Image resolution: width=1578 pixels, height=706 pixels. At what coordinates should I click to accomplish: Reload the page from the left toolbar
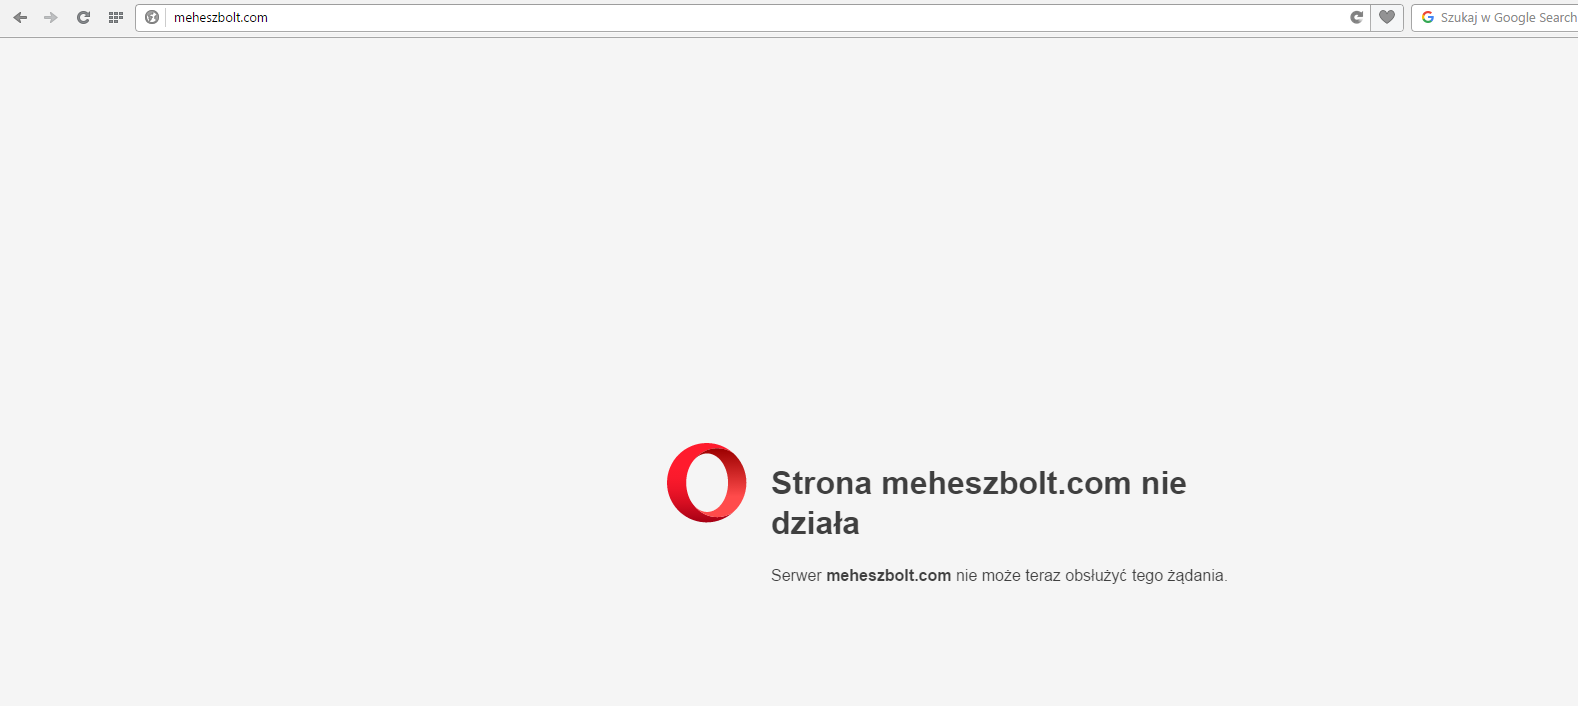pos(83,17)
